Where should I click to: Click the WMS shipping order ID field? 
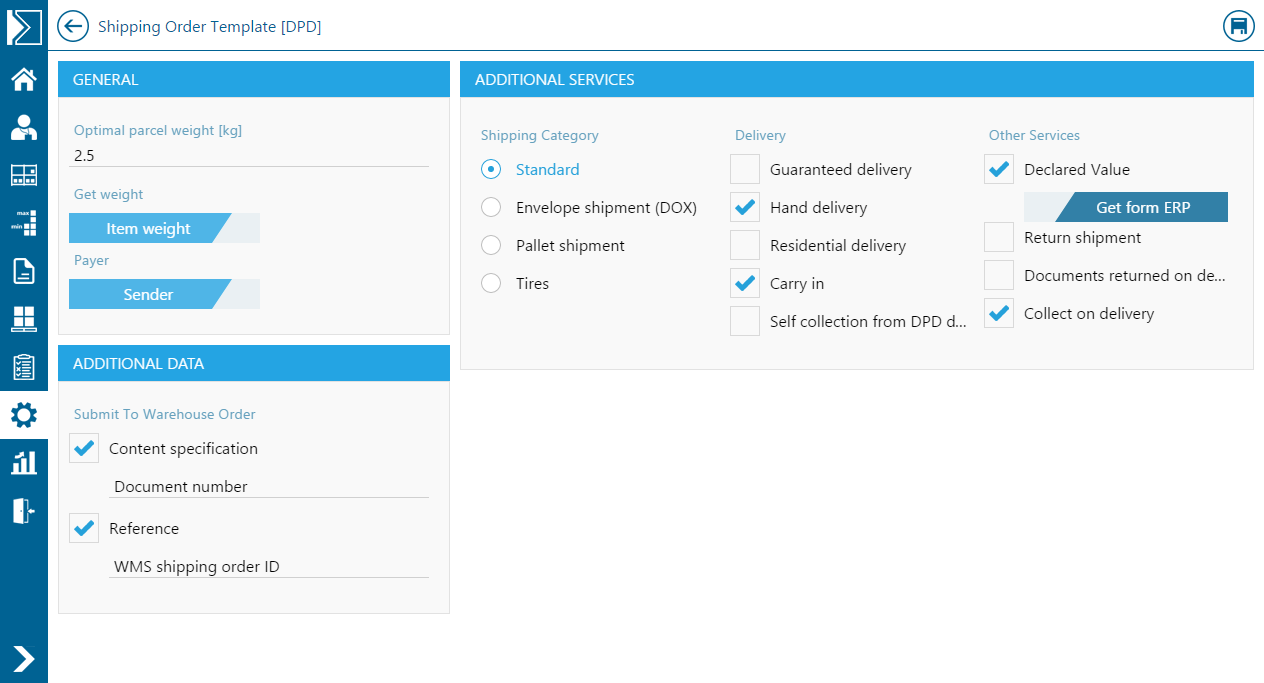click(268, 567)
